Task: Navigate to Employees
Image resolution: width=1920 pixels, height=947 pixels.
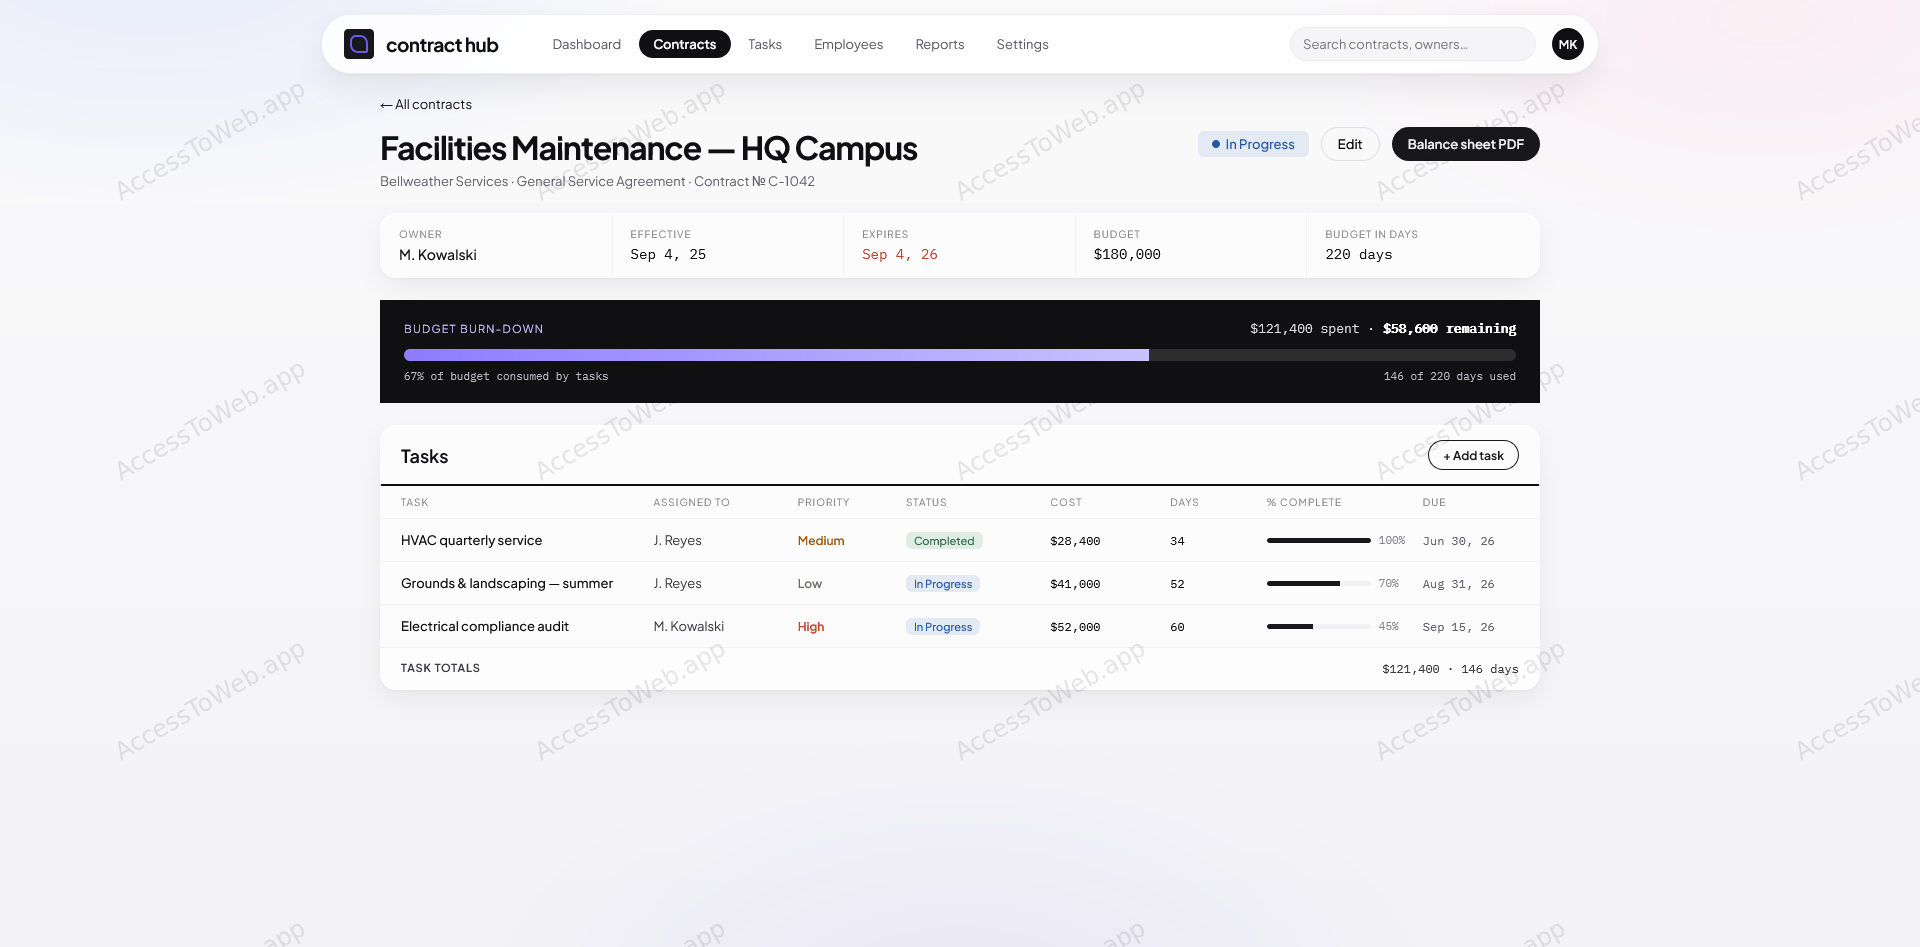Action: (849, 44)
